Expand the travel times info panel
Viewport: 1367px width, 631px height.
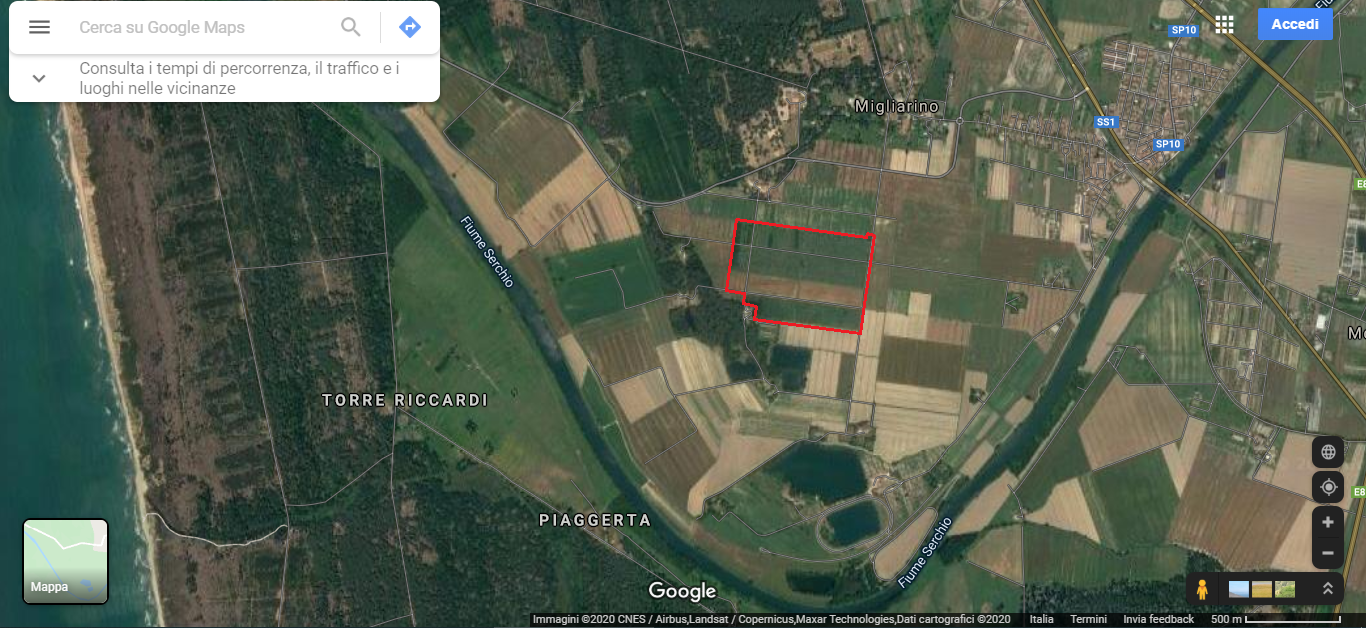pyautogui.click(x=39, y=78)
